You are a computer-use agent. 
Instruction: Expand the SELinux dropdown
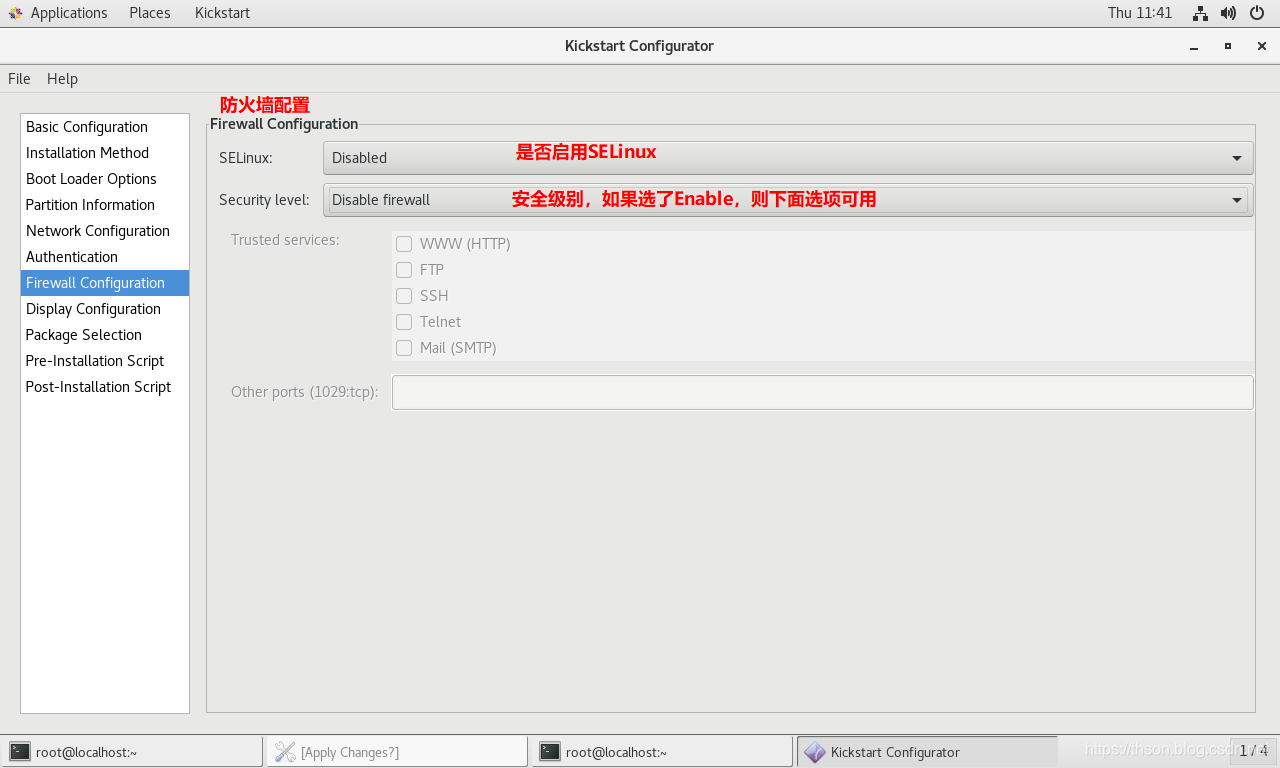pos(787,158)
